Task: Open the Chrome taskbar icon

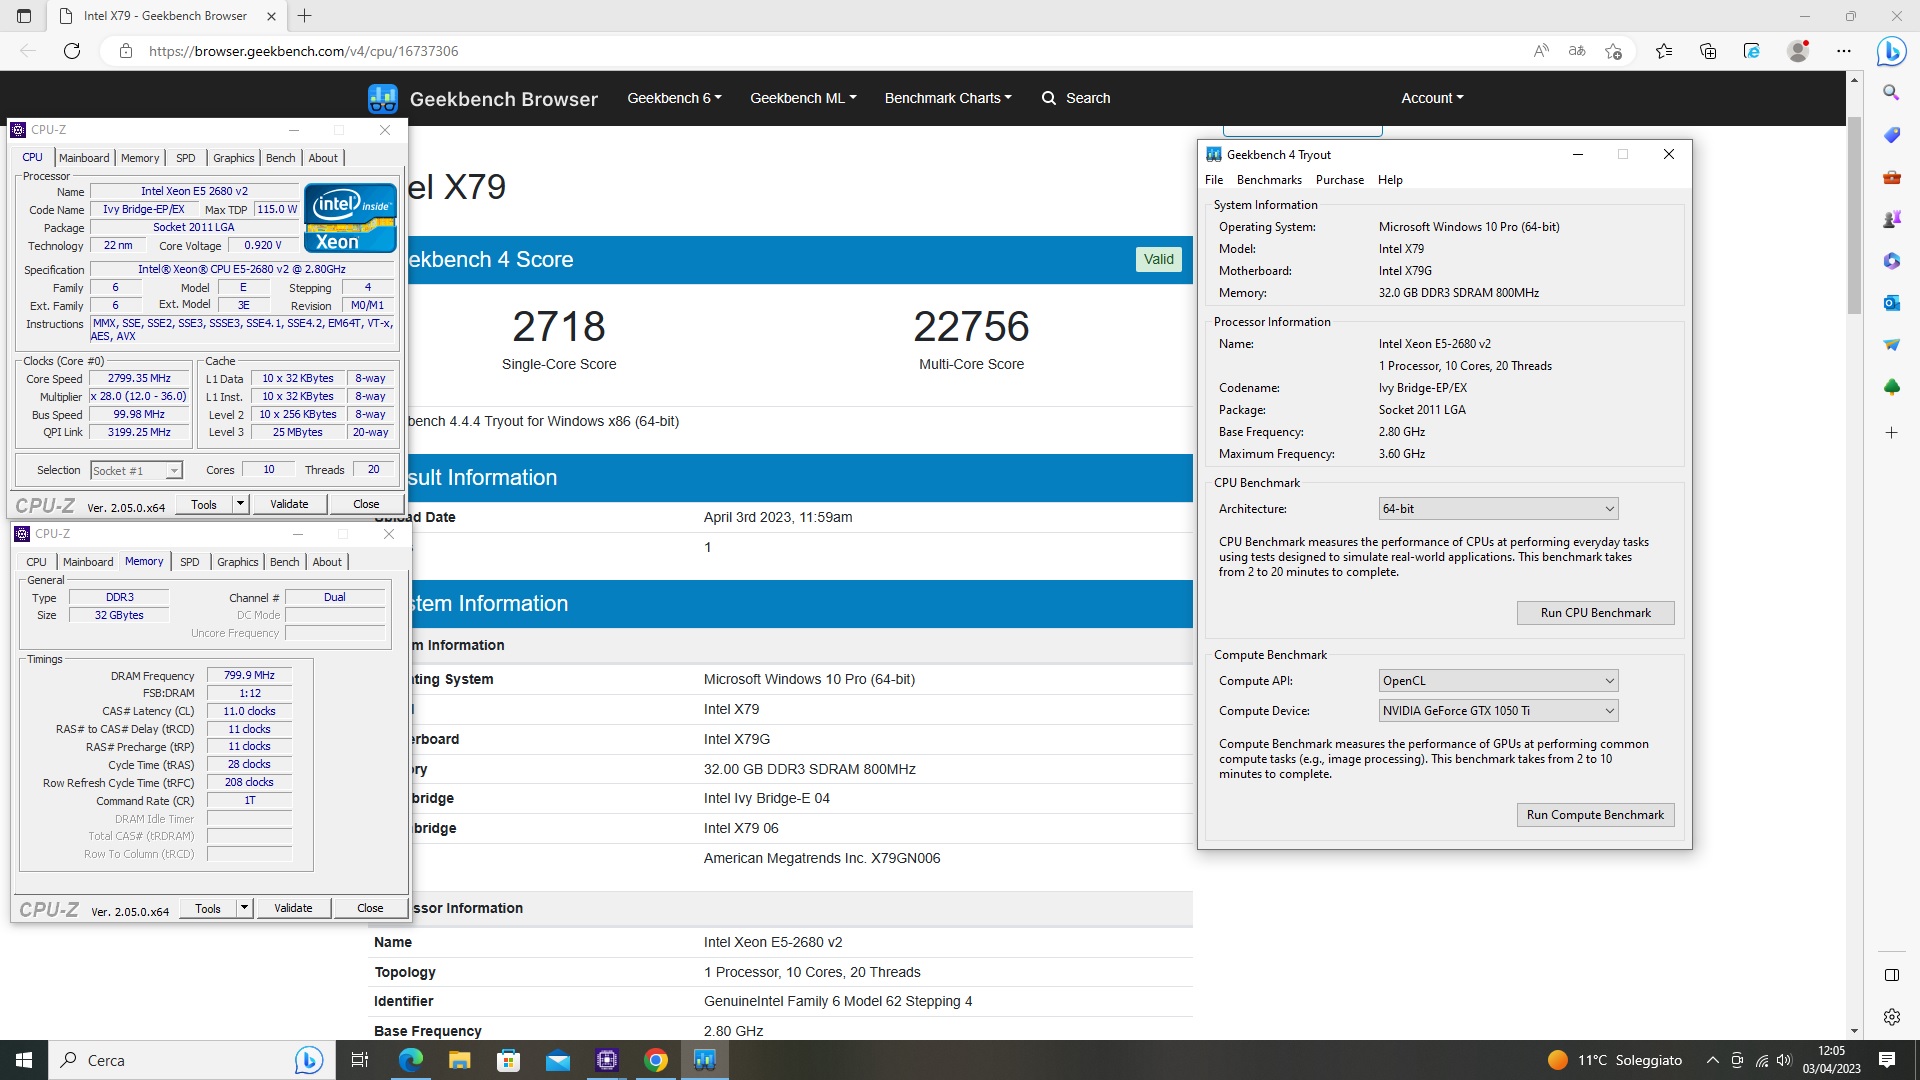Action: tap(656, 1060)
